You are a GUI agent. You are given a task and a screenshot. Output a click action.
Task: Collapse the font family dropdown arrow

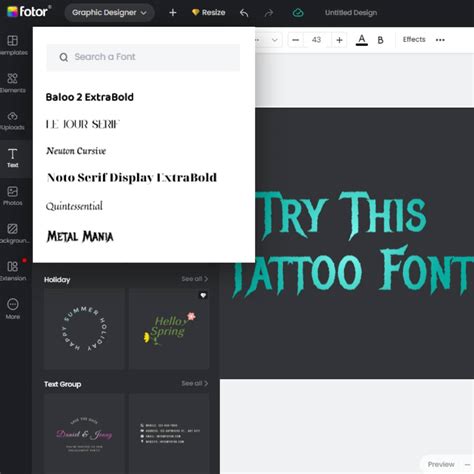tap(274, 40)
